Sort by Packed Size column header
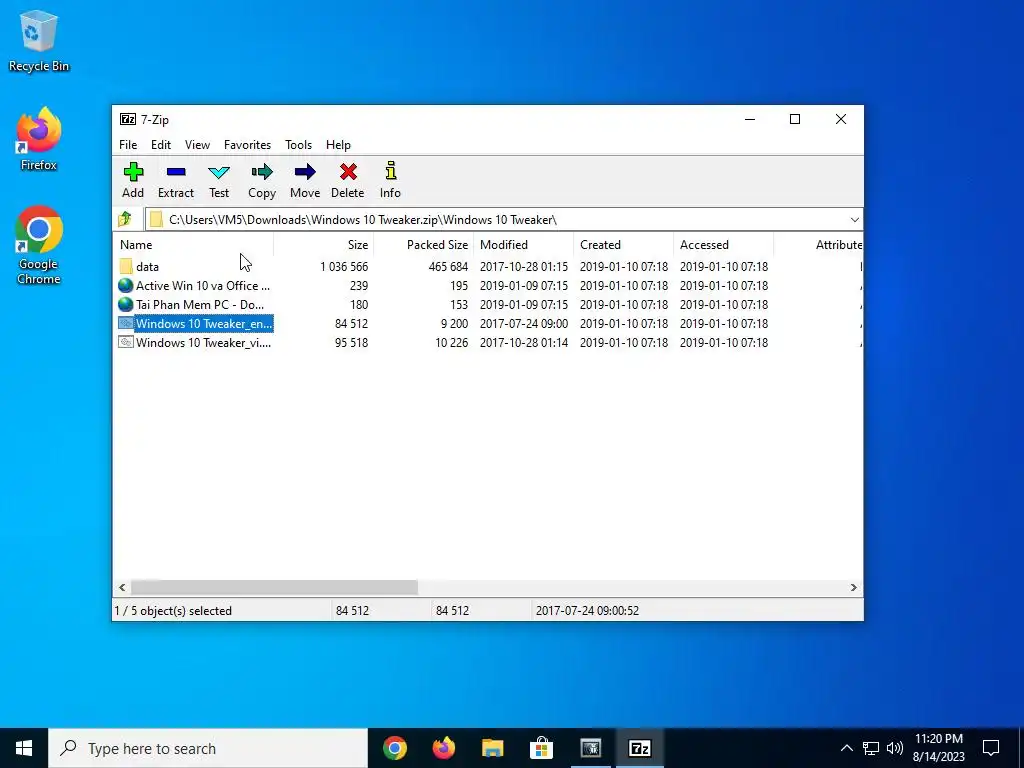 (423, 245)
